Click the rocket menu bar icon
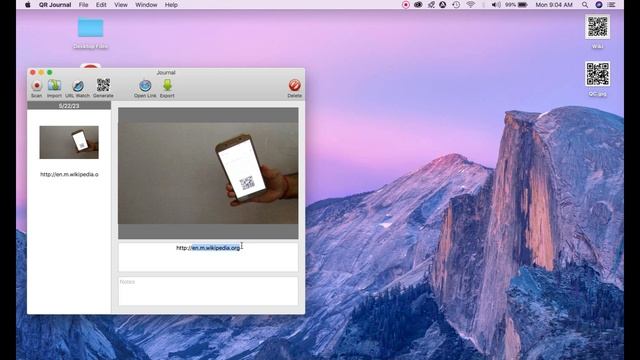640x360 pixels. 431,5
